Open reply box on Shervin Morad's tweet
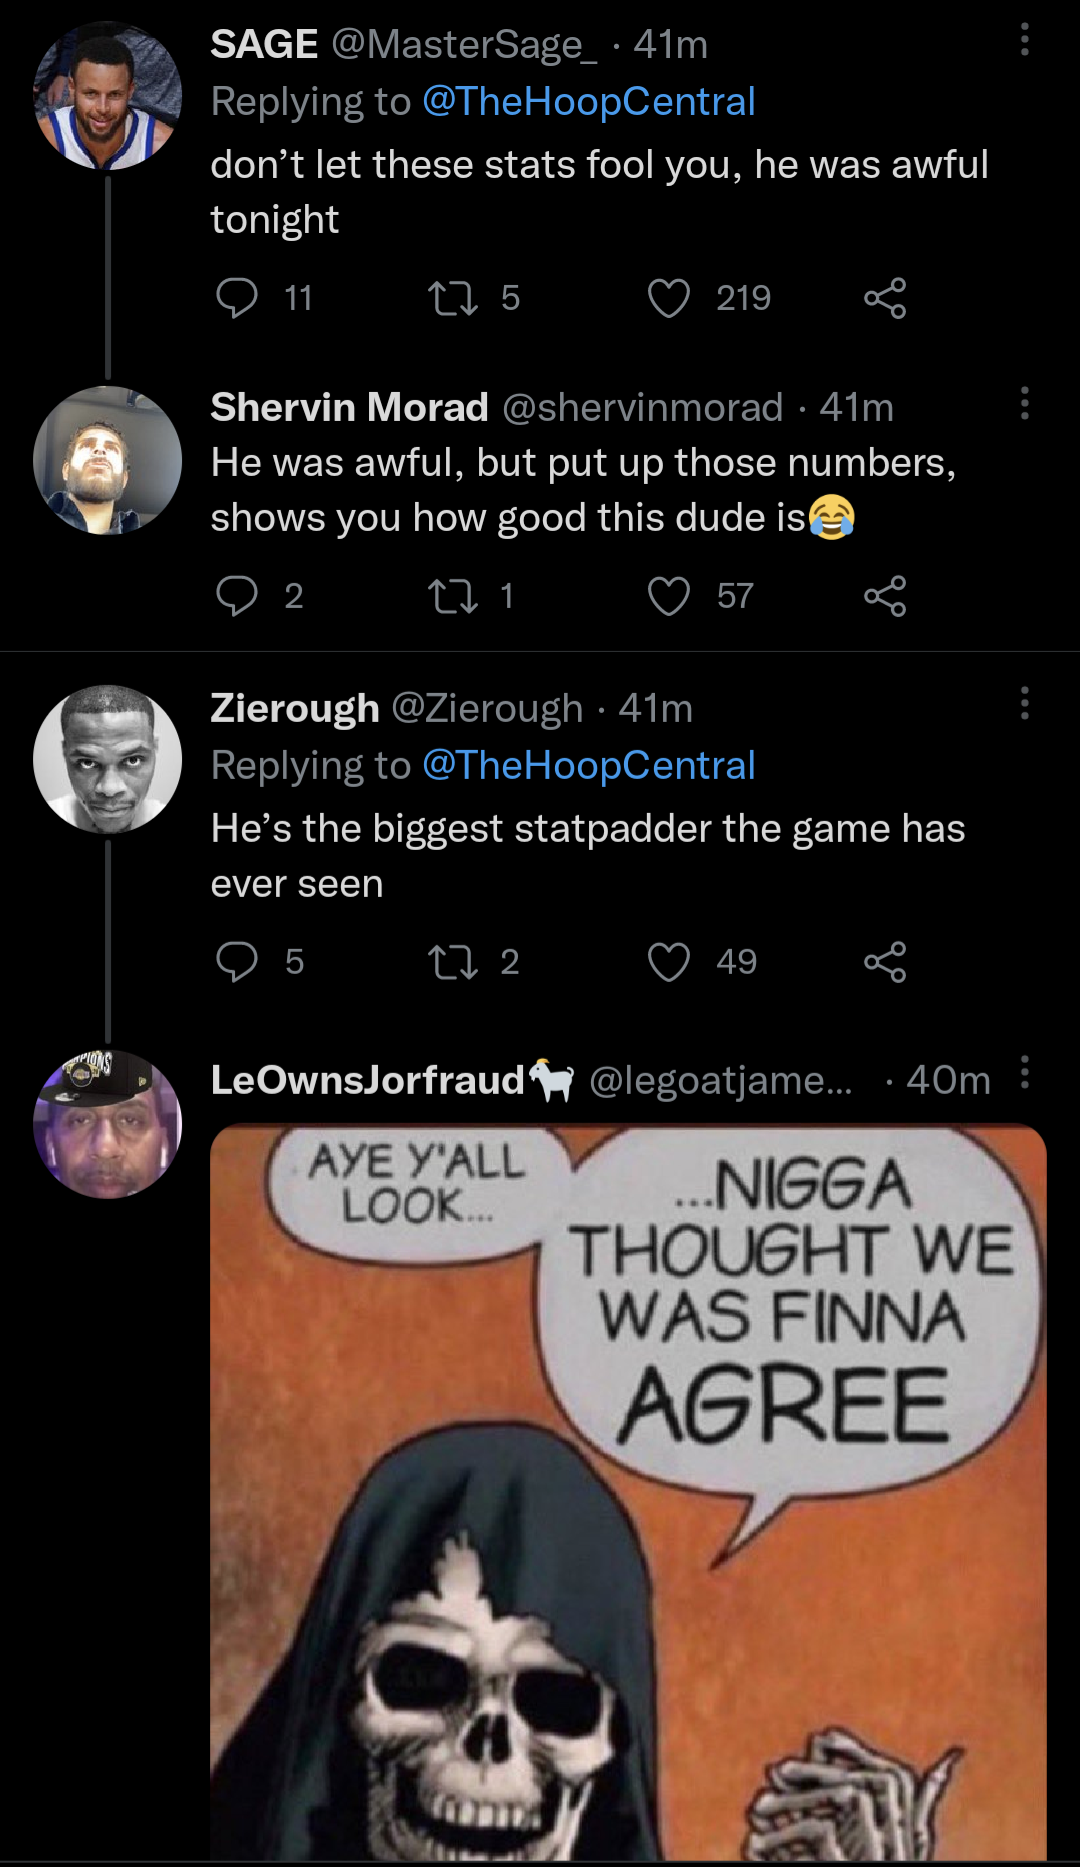Image resolution: width=1080 pixels, height=1867 pixels. [237, 596]
